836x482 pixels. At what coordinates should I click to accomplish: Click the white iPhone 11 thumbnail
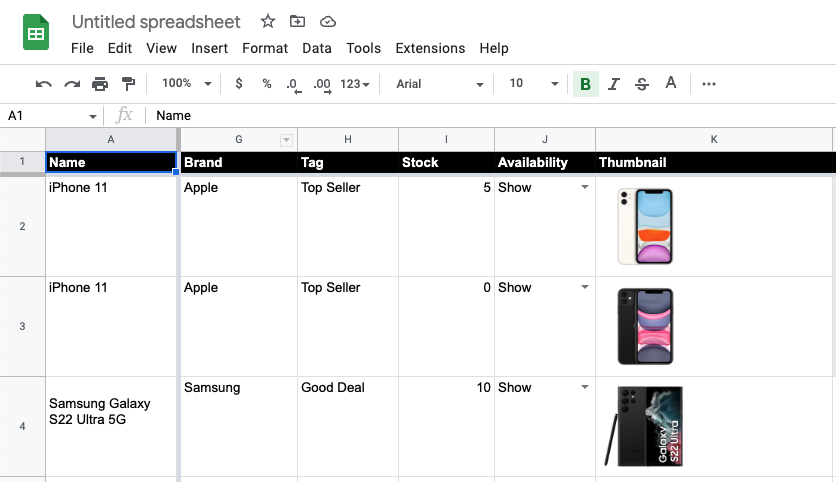(645, 226)
